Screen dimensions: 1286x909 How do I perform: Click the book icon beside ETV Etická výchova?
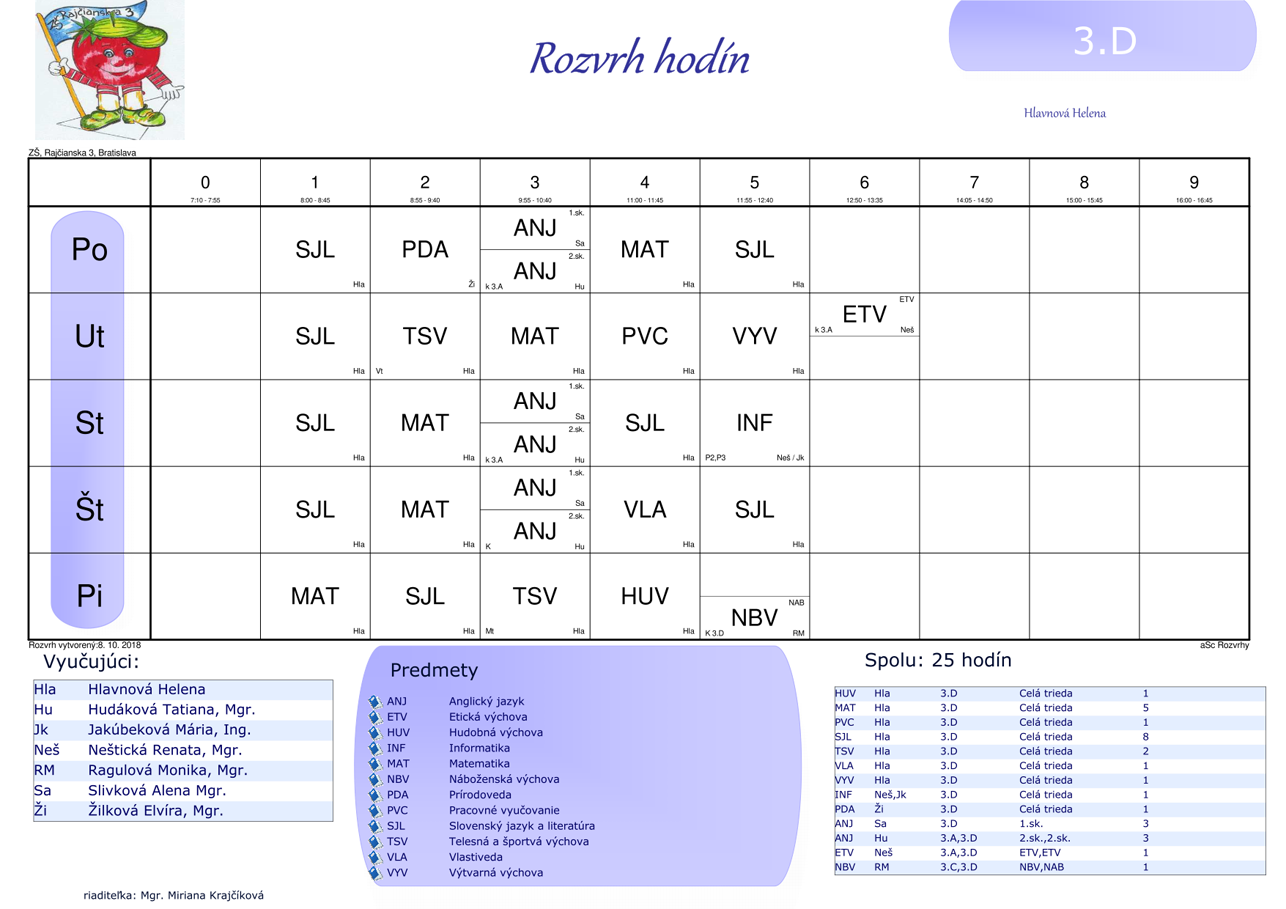coord(376,717)
